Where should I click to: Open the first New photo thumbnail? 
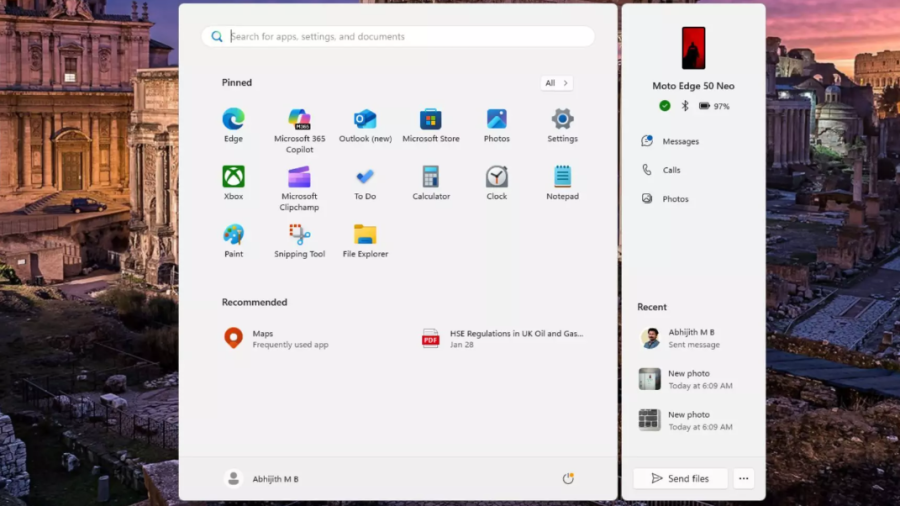649,379
